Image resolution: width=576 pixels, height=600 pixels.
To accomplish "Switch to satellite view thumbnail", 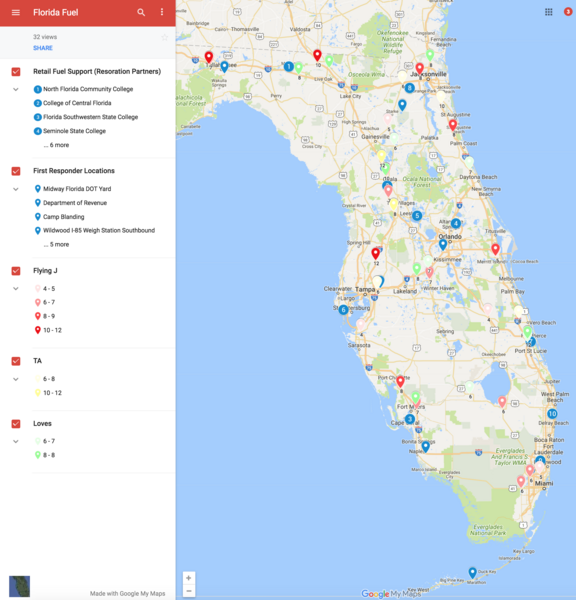I will (20, 586).
